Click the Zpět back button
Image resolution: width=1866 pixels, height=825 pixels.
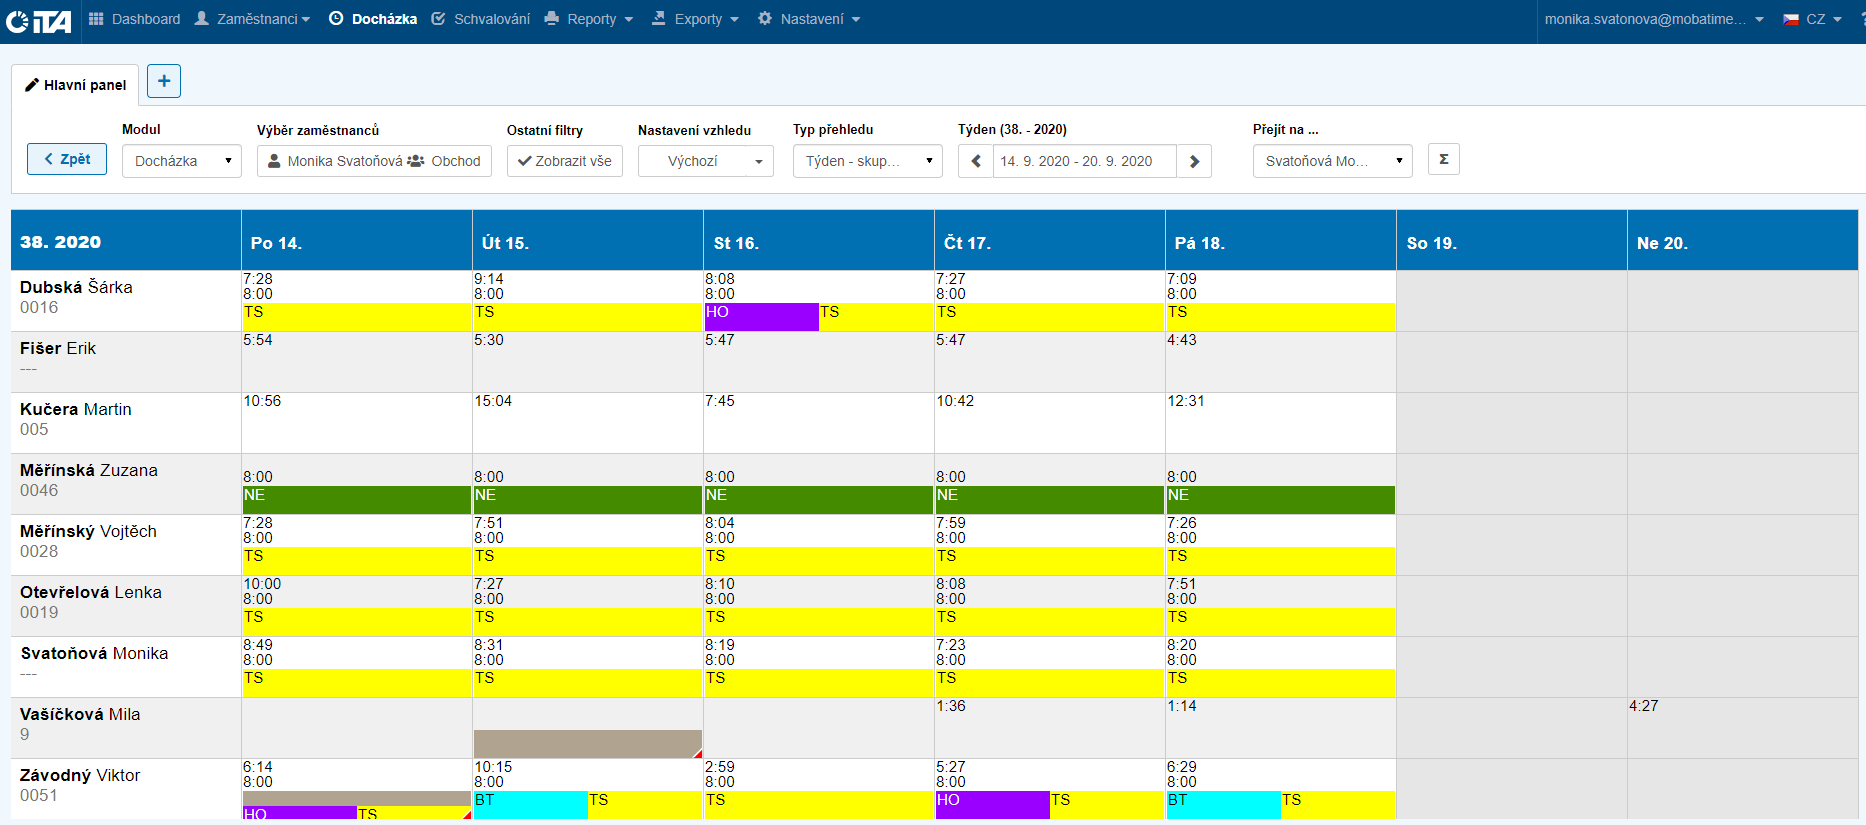[67, 159]
